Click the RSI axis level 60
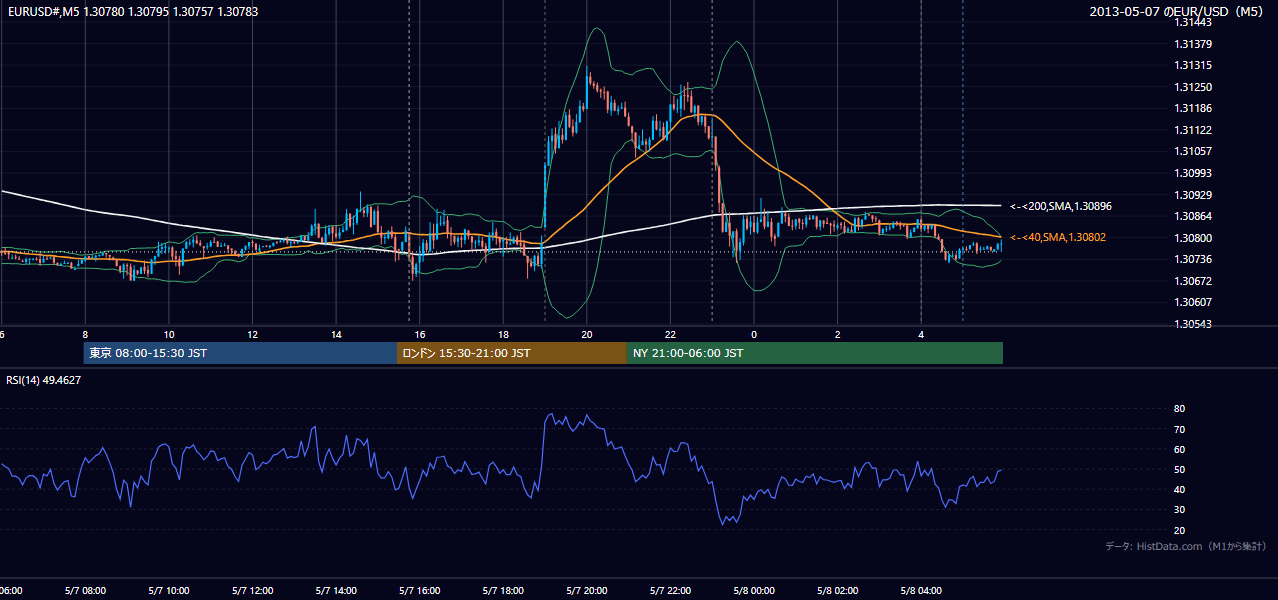1278x600 pixels. pyautogui.click(x=1180, y=449)
